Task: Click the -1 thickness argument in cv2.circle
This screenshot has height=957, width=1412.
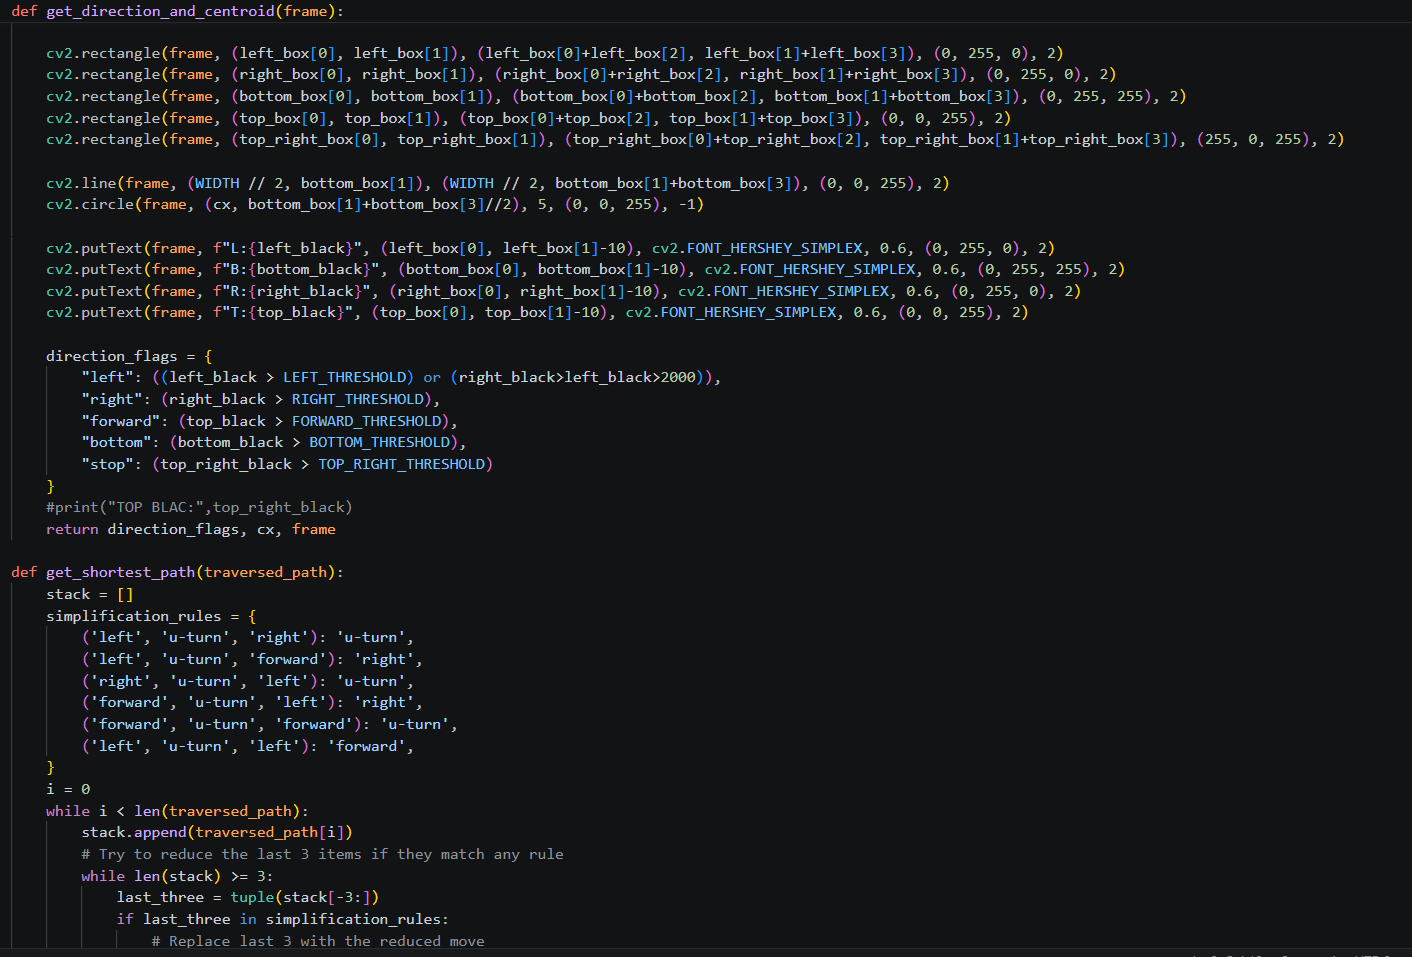Action: pyautogui.click(x=687, y=204)
